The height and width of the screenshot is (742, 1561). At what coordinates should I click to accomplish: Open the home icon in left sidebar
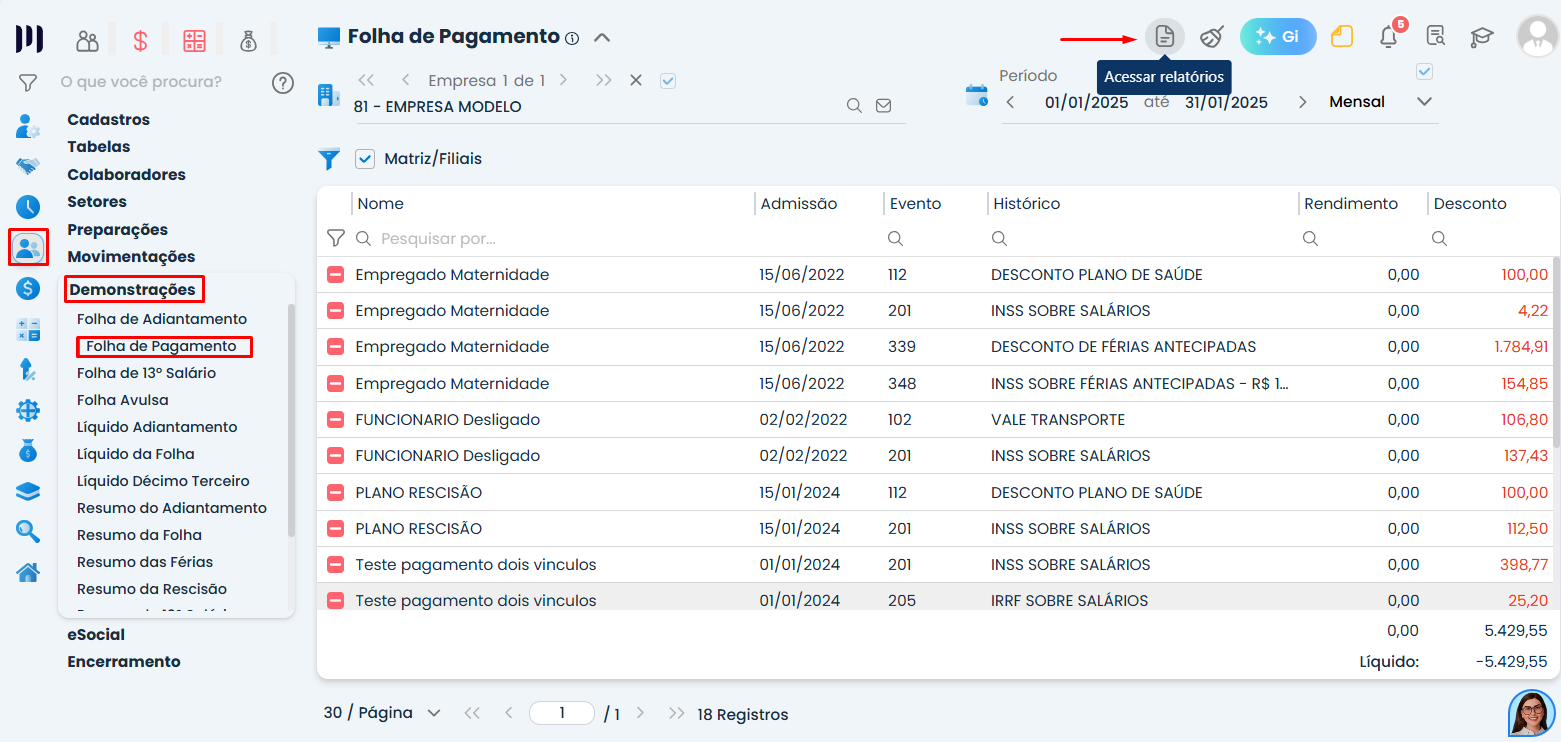point(28,572)
